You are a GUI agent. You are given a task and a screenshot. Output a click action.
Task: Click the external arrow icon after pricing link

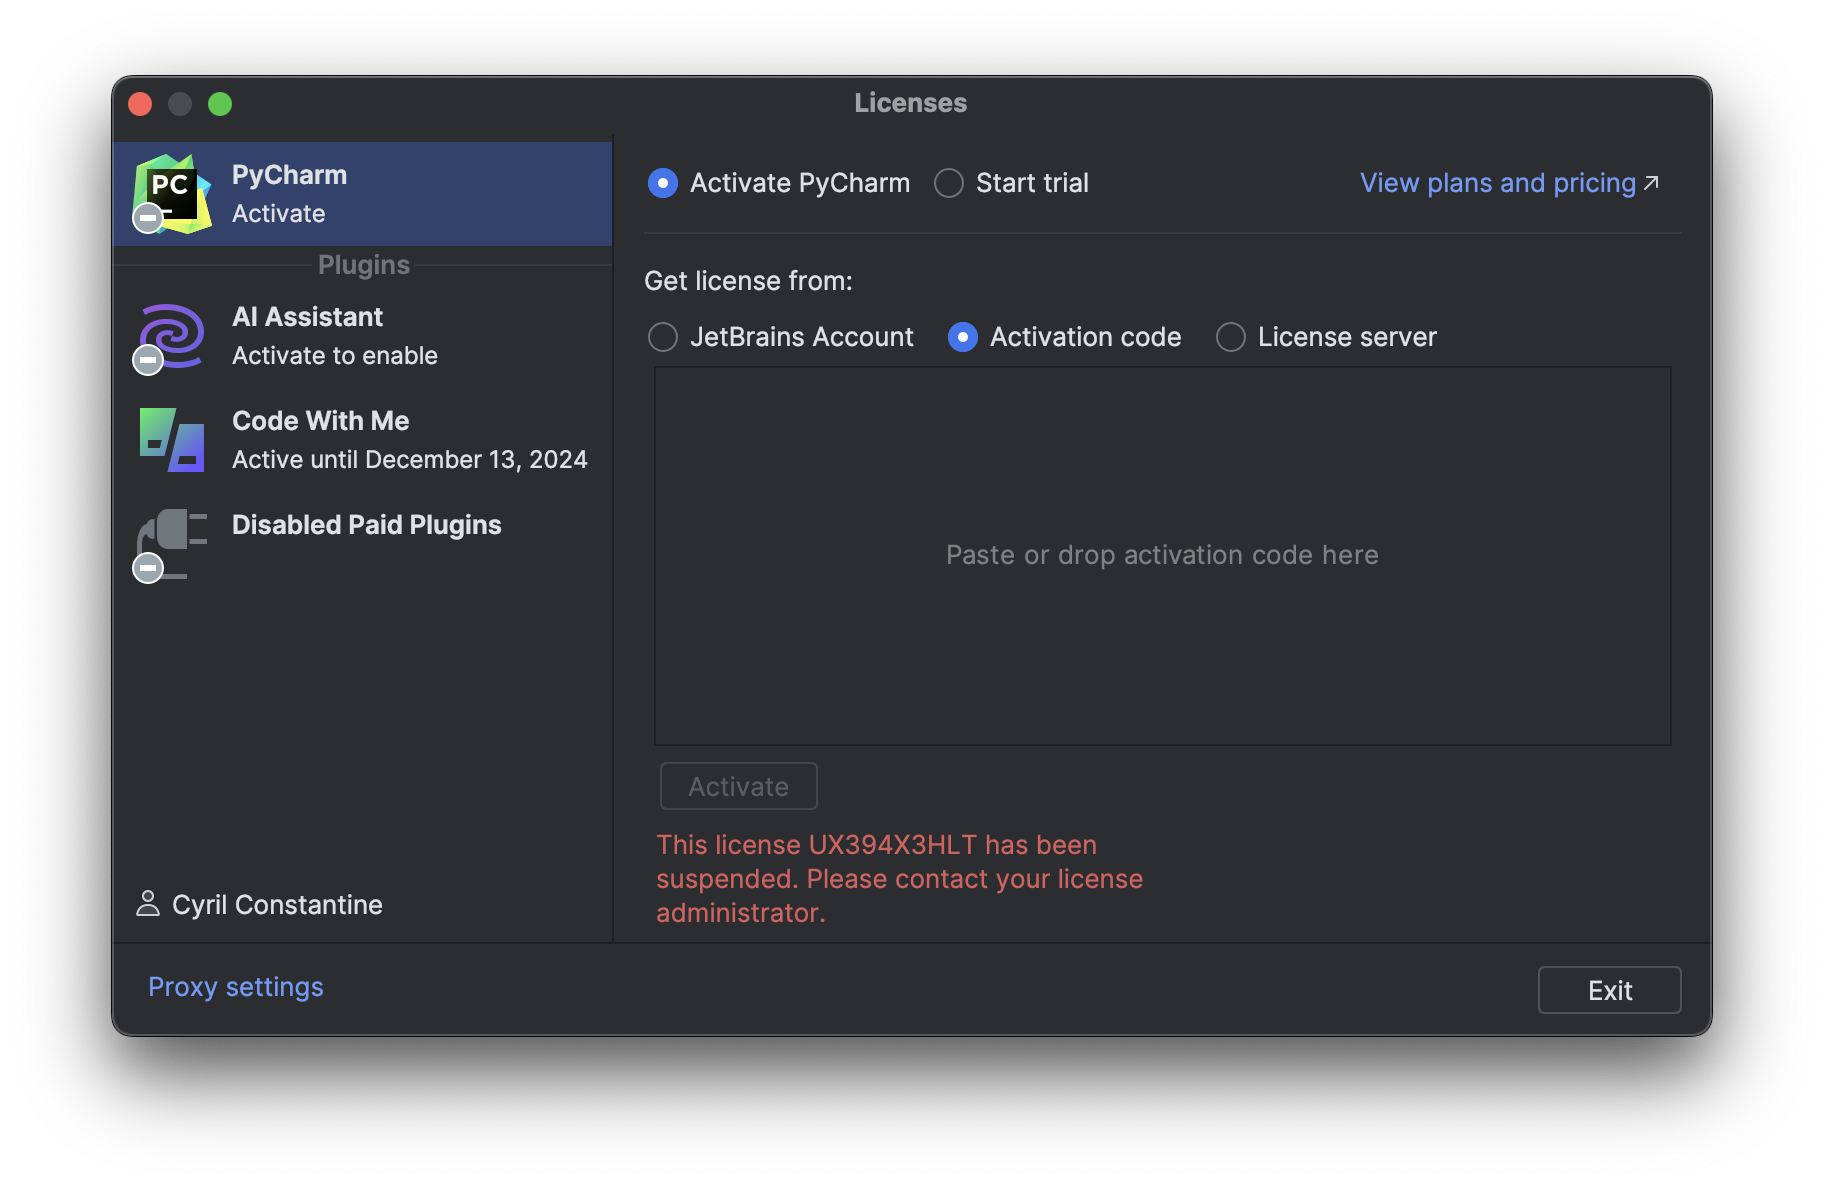[x=1651, y=183]
